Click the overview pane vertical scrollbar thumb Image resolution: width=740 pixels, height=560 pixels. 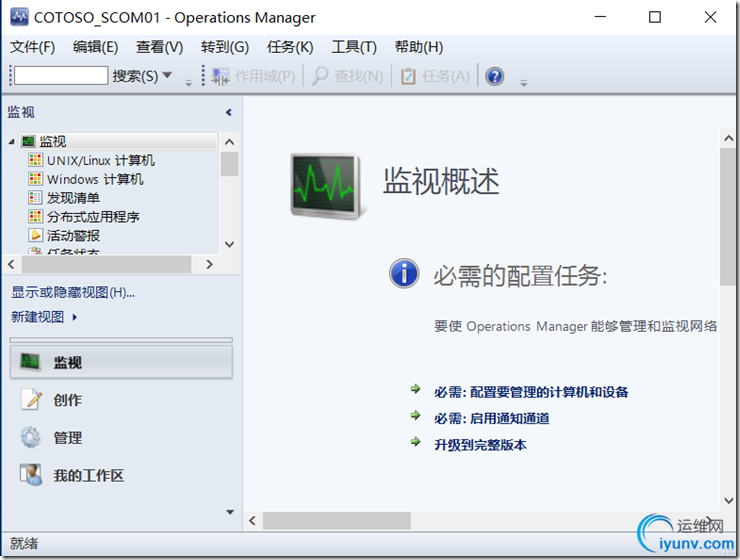coord(728,217)
